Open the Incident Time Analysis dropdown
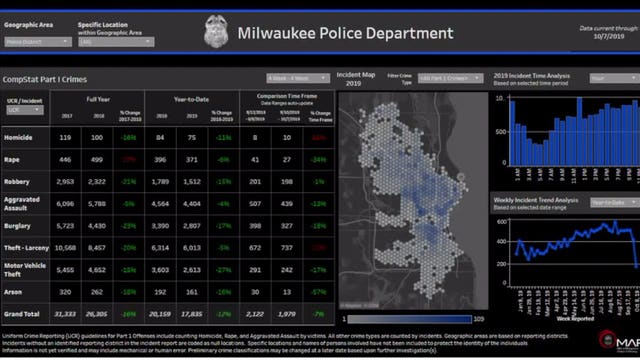The image size is (640, 360). coord(615,78)
